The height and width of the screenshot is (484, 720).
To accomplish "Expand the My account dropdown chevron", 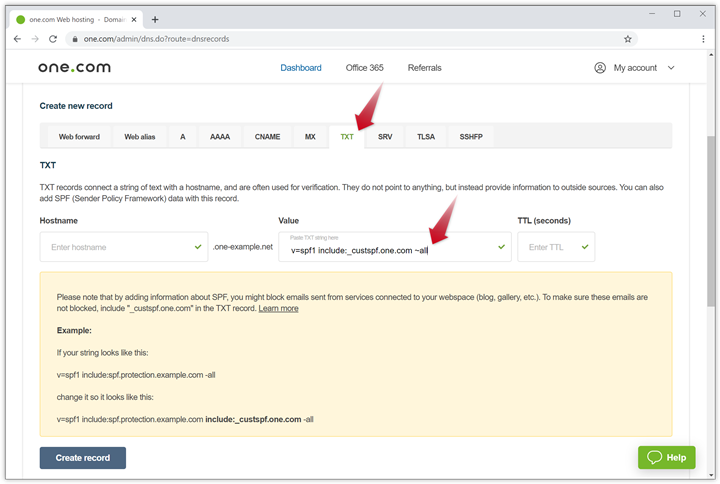I will 671,68.
